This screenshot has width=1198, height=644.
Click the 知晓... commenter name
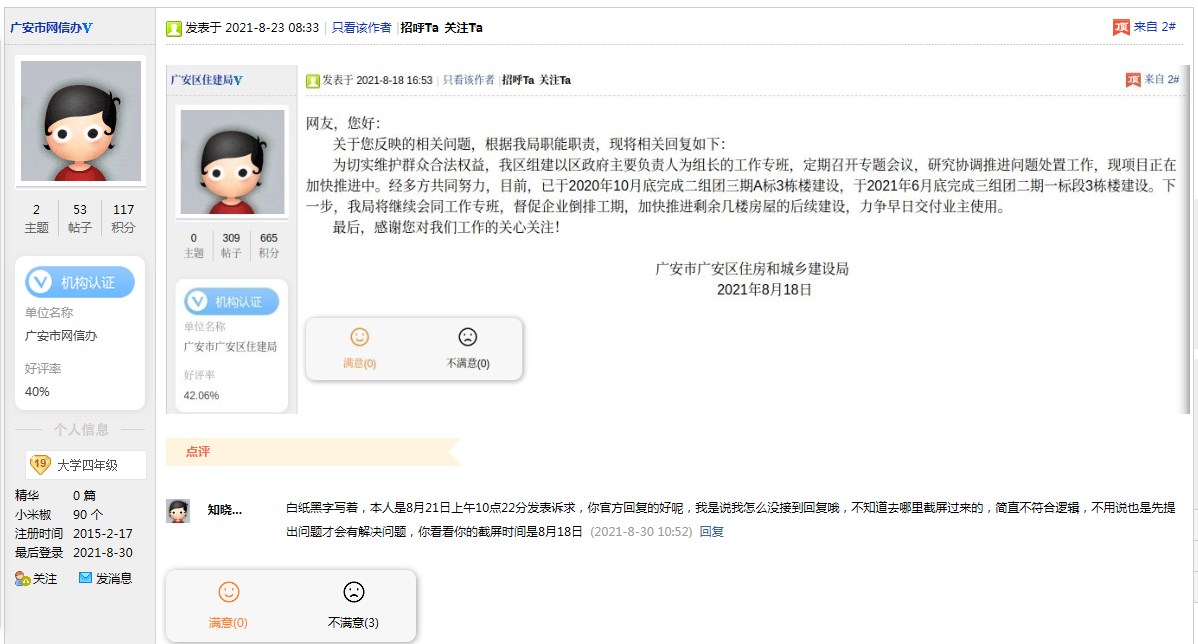(224, 510)
